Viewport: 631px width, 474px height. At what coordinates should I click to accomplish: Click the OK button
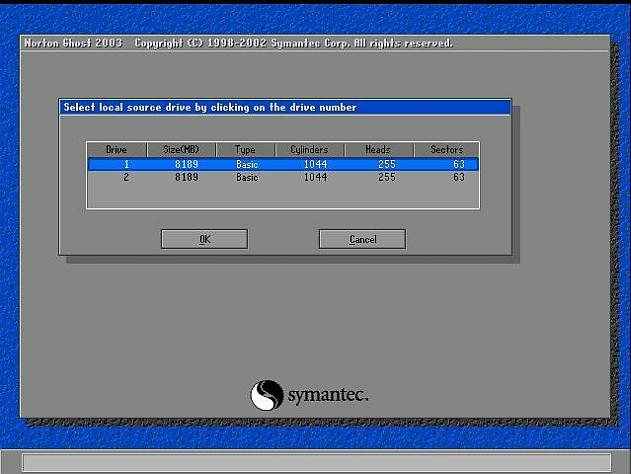click(204, 239)
